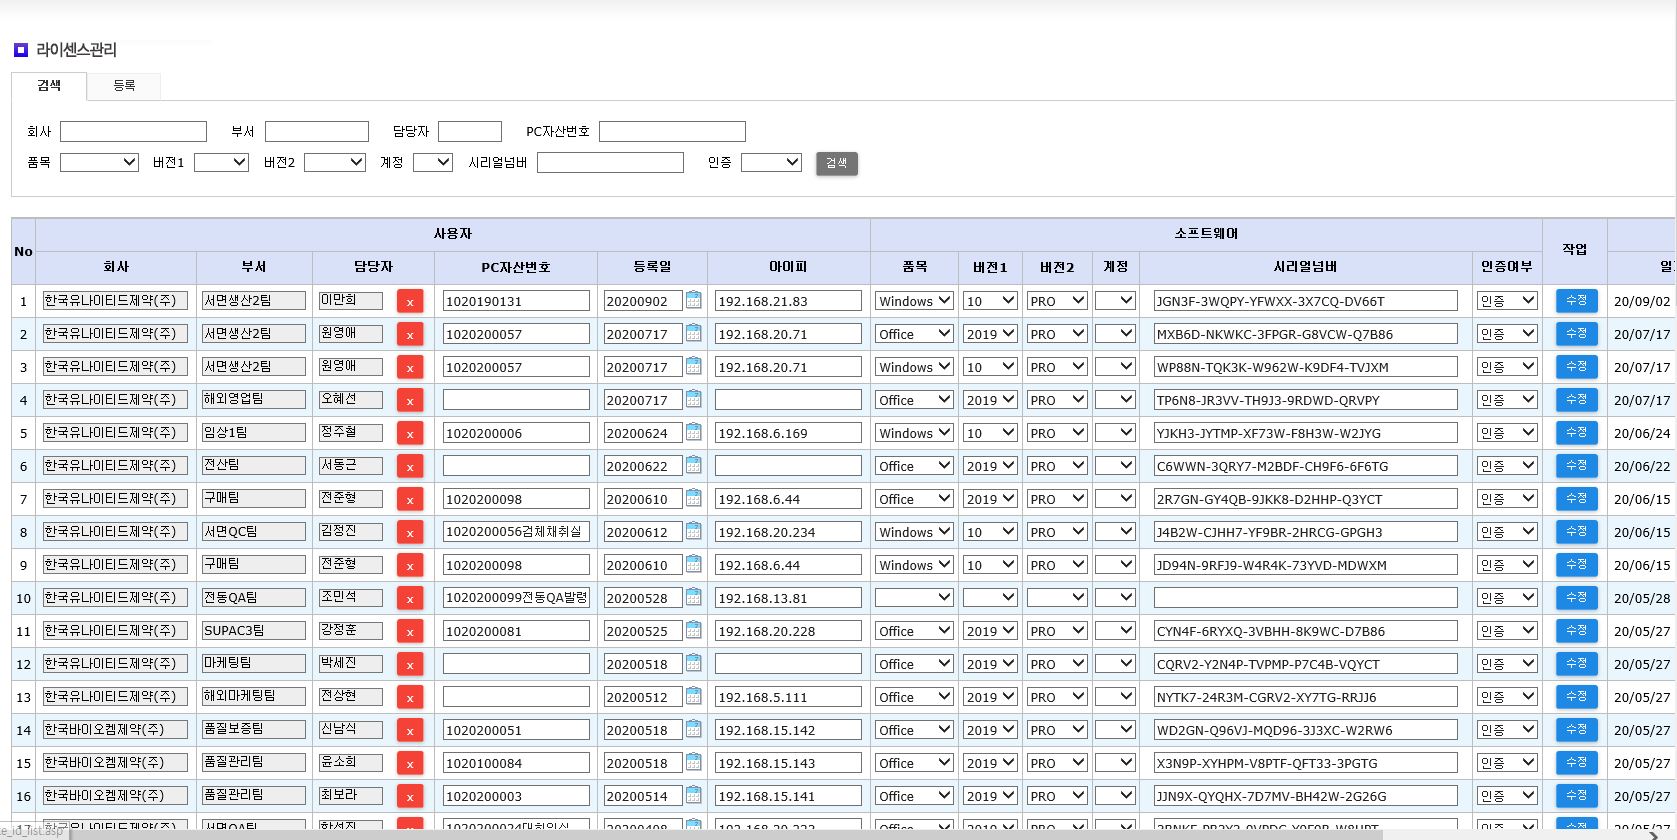The image size is (1677, 840).
Task: Click the serial field JGN3F-3WQPY-YFWXX-3X7CQ-DV66T
Action: tap(1305, 301)
